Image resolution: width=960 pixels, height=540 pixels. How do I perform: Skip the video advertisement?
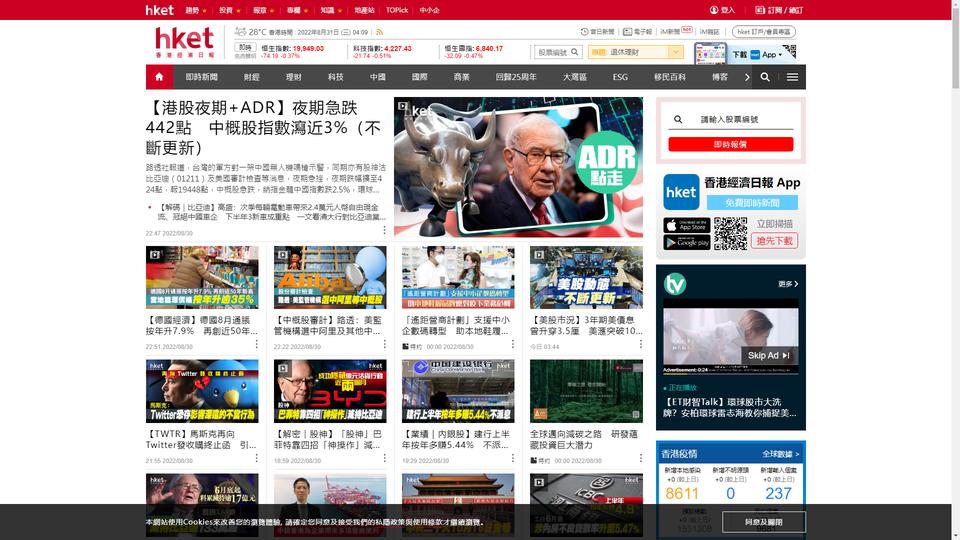pos(769,355)
